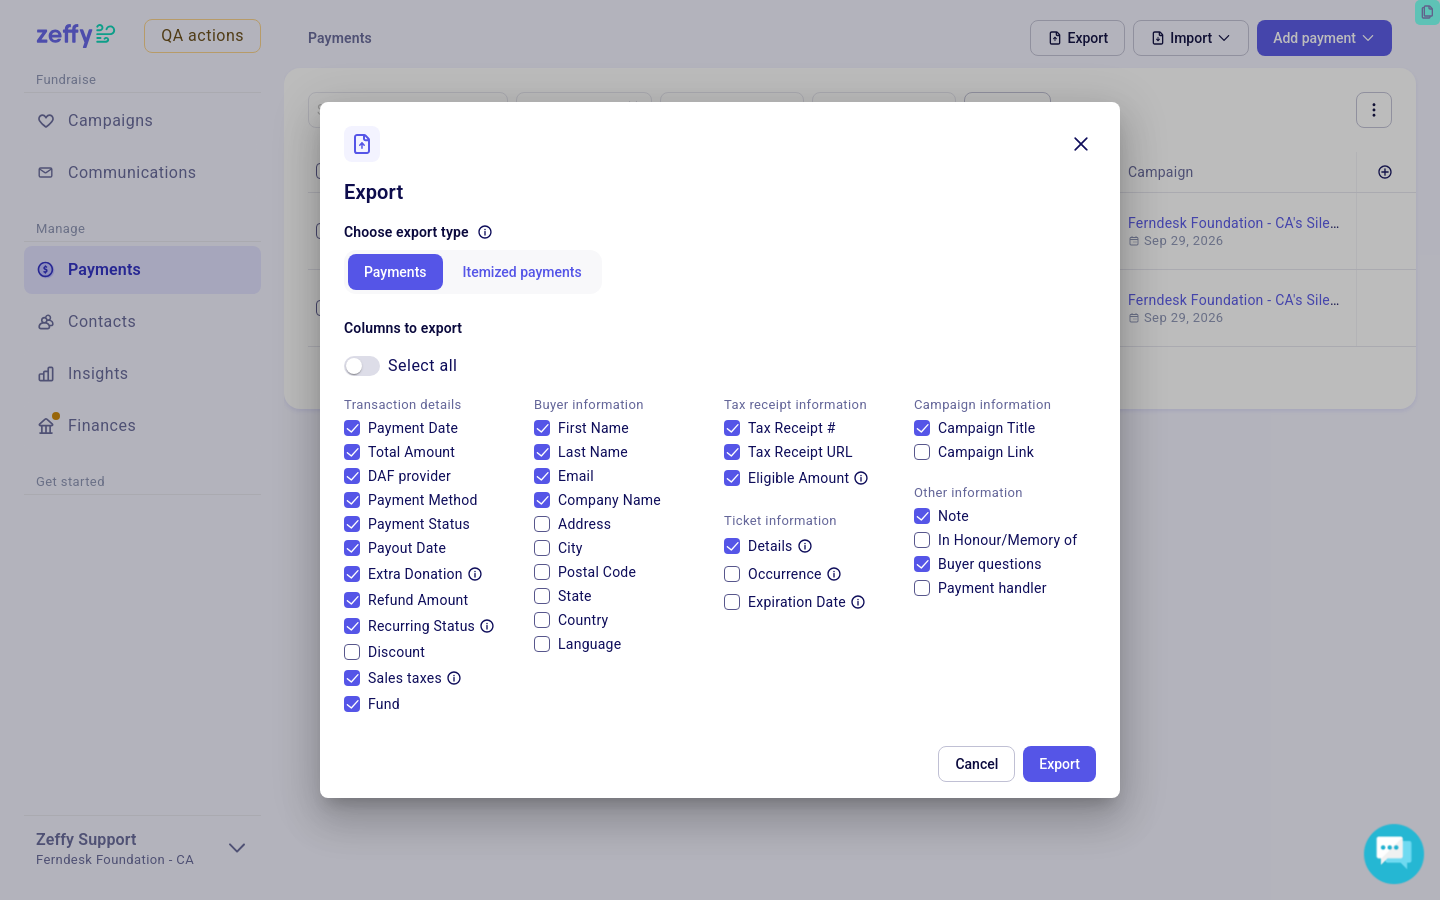This screenshot has width=1440, height=900.
Task: Open Campaigns in the sidebar
Action: pyautogui.click(x=142, y=121)
